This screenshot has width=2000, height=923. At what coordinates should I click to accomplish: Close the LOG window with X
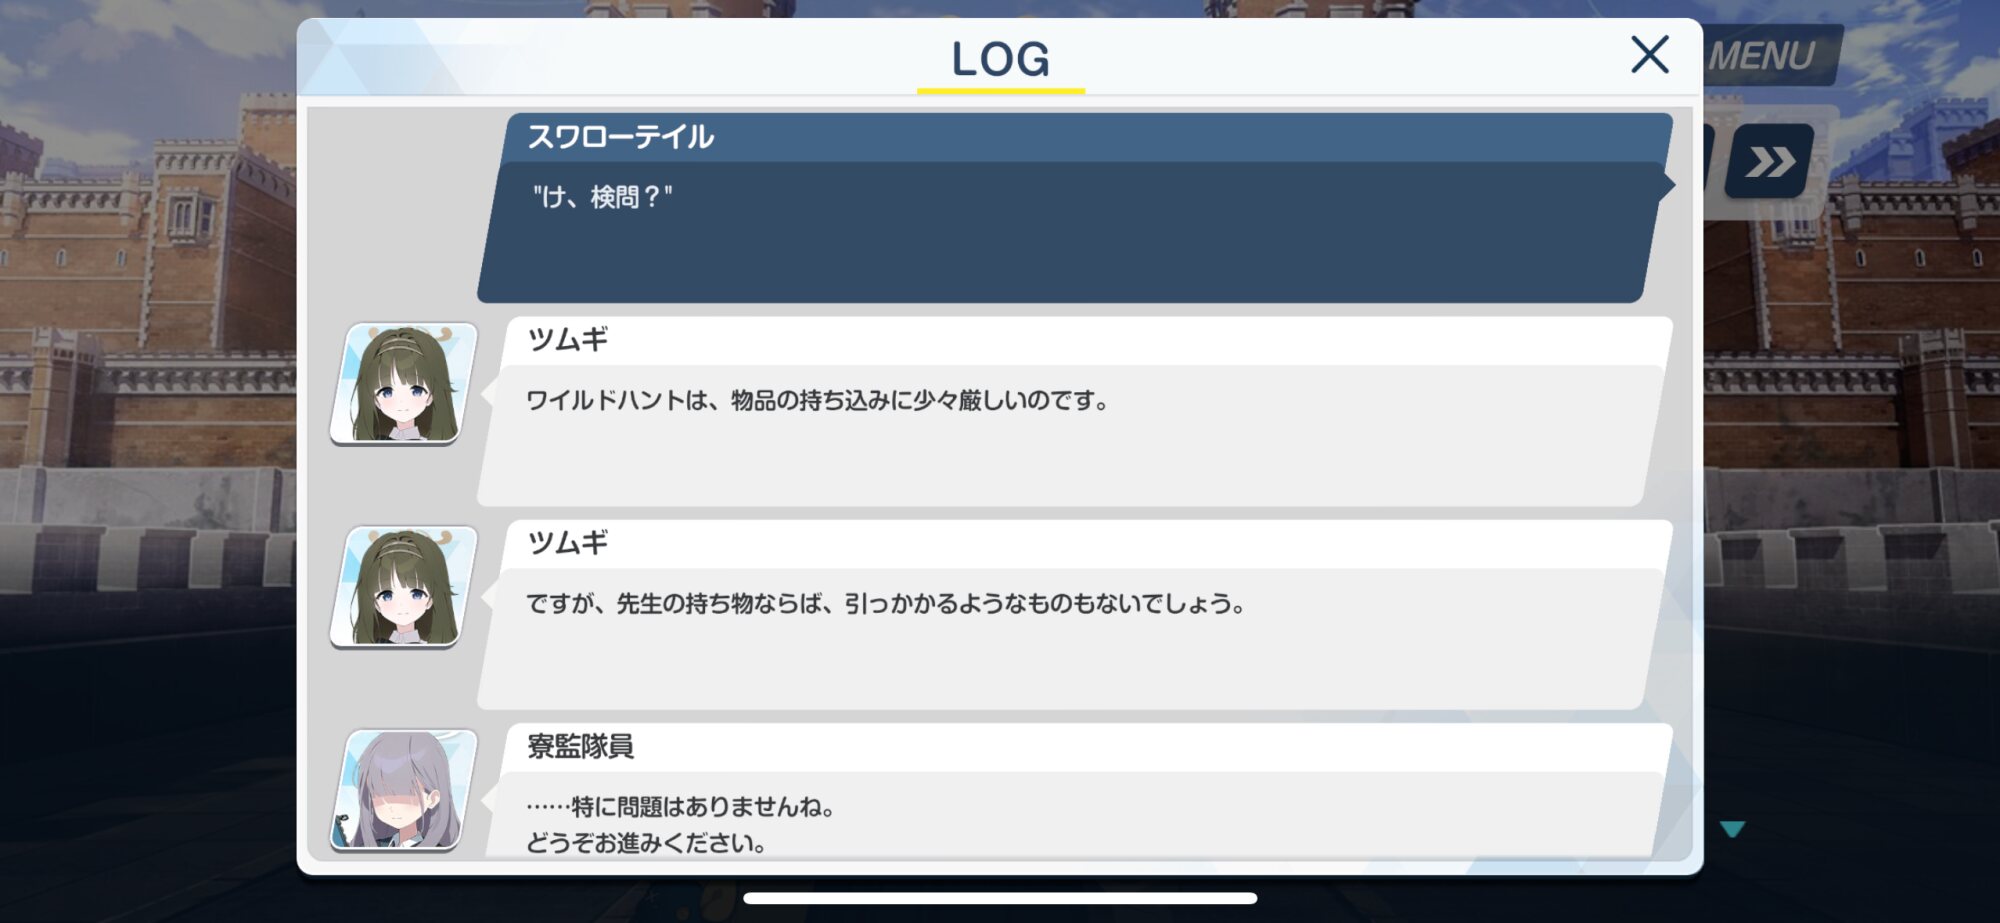(x=1650, y=55)
